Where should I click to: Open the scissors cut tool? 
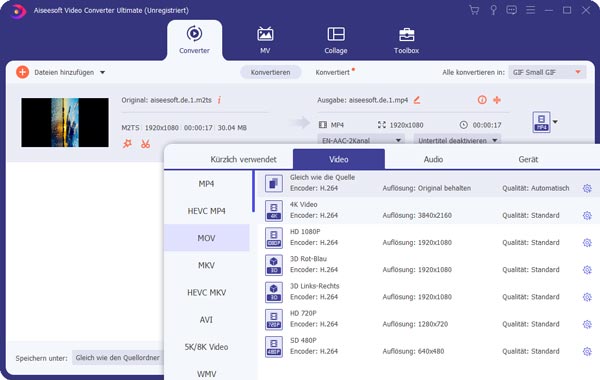[145, 144]
